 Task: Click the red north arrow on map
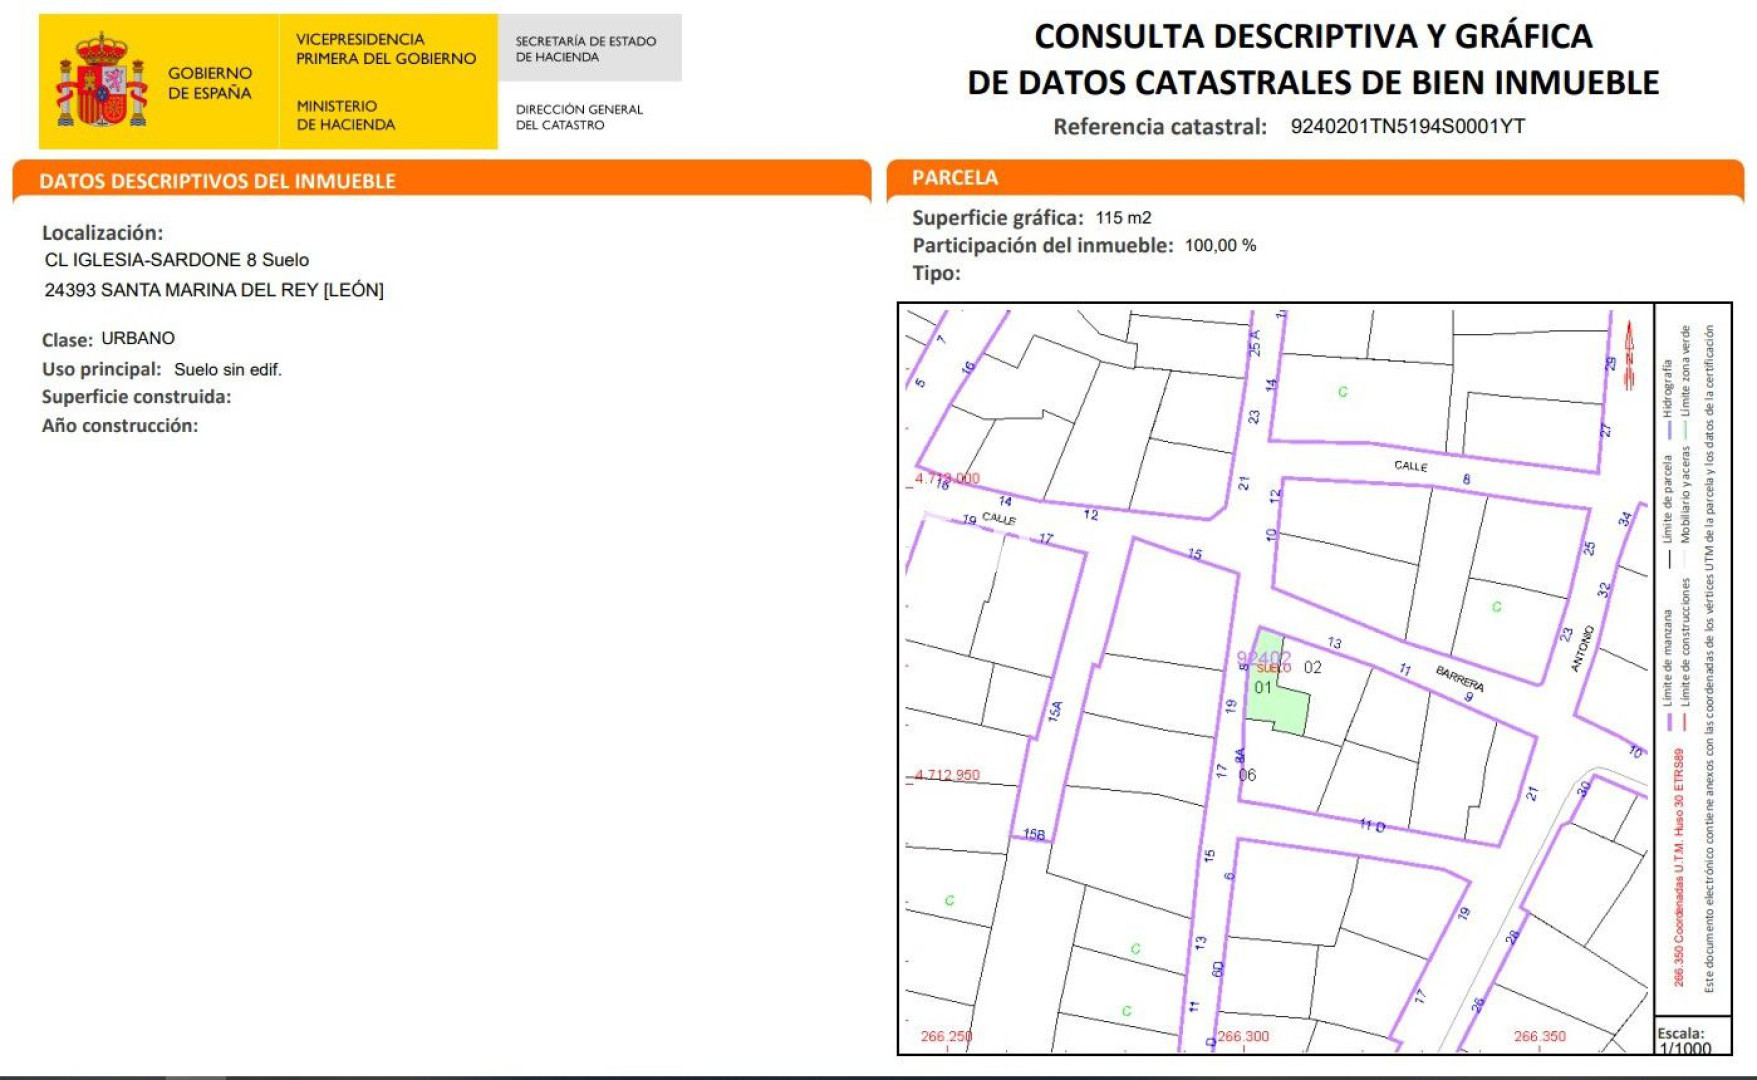click(1629, 355)
